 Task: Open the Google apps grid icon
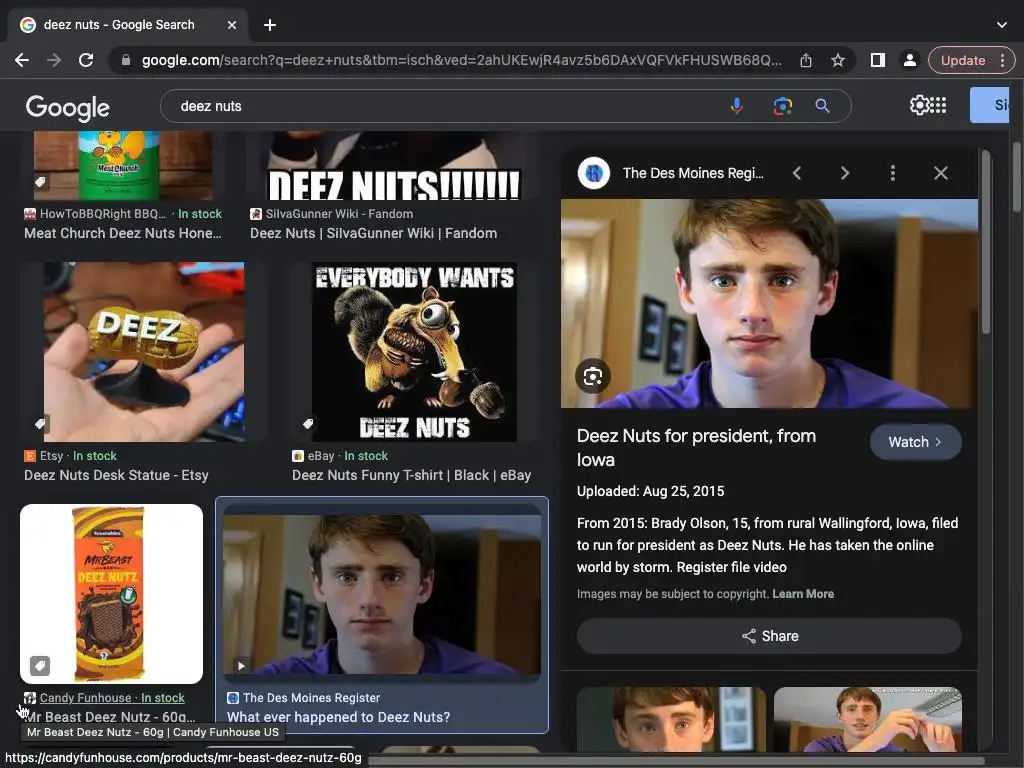pos(938,105)
